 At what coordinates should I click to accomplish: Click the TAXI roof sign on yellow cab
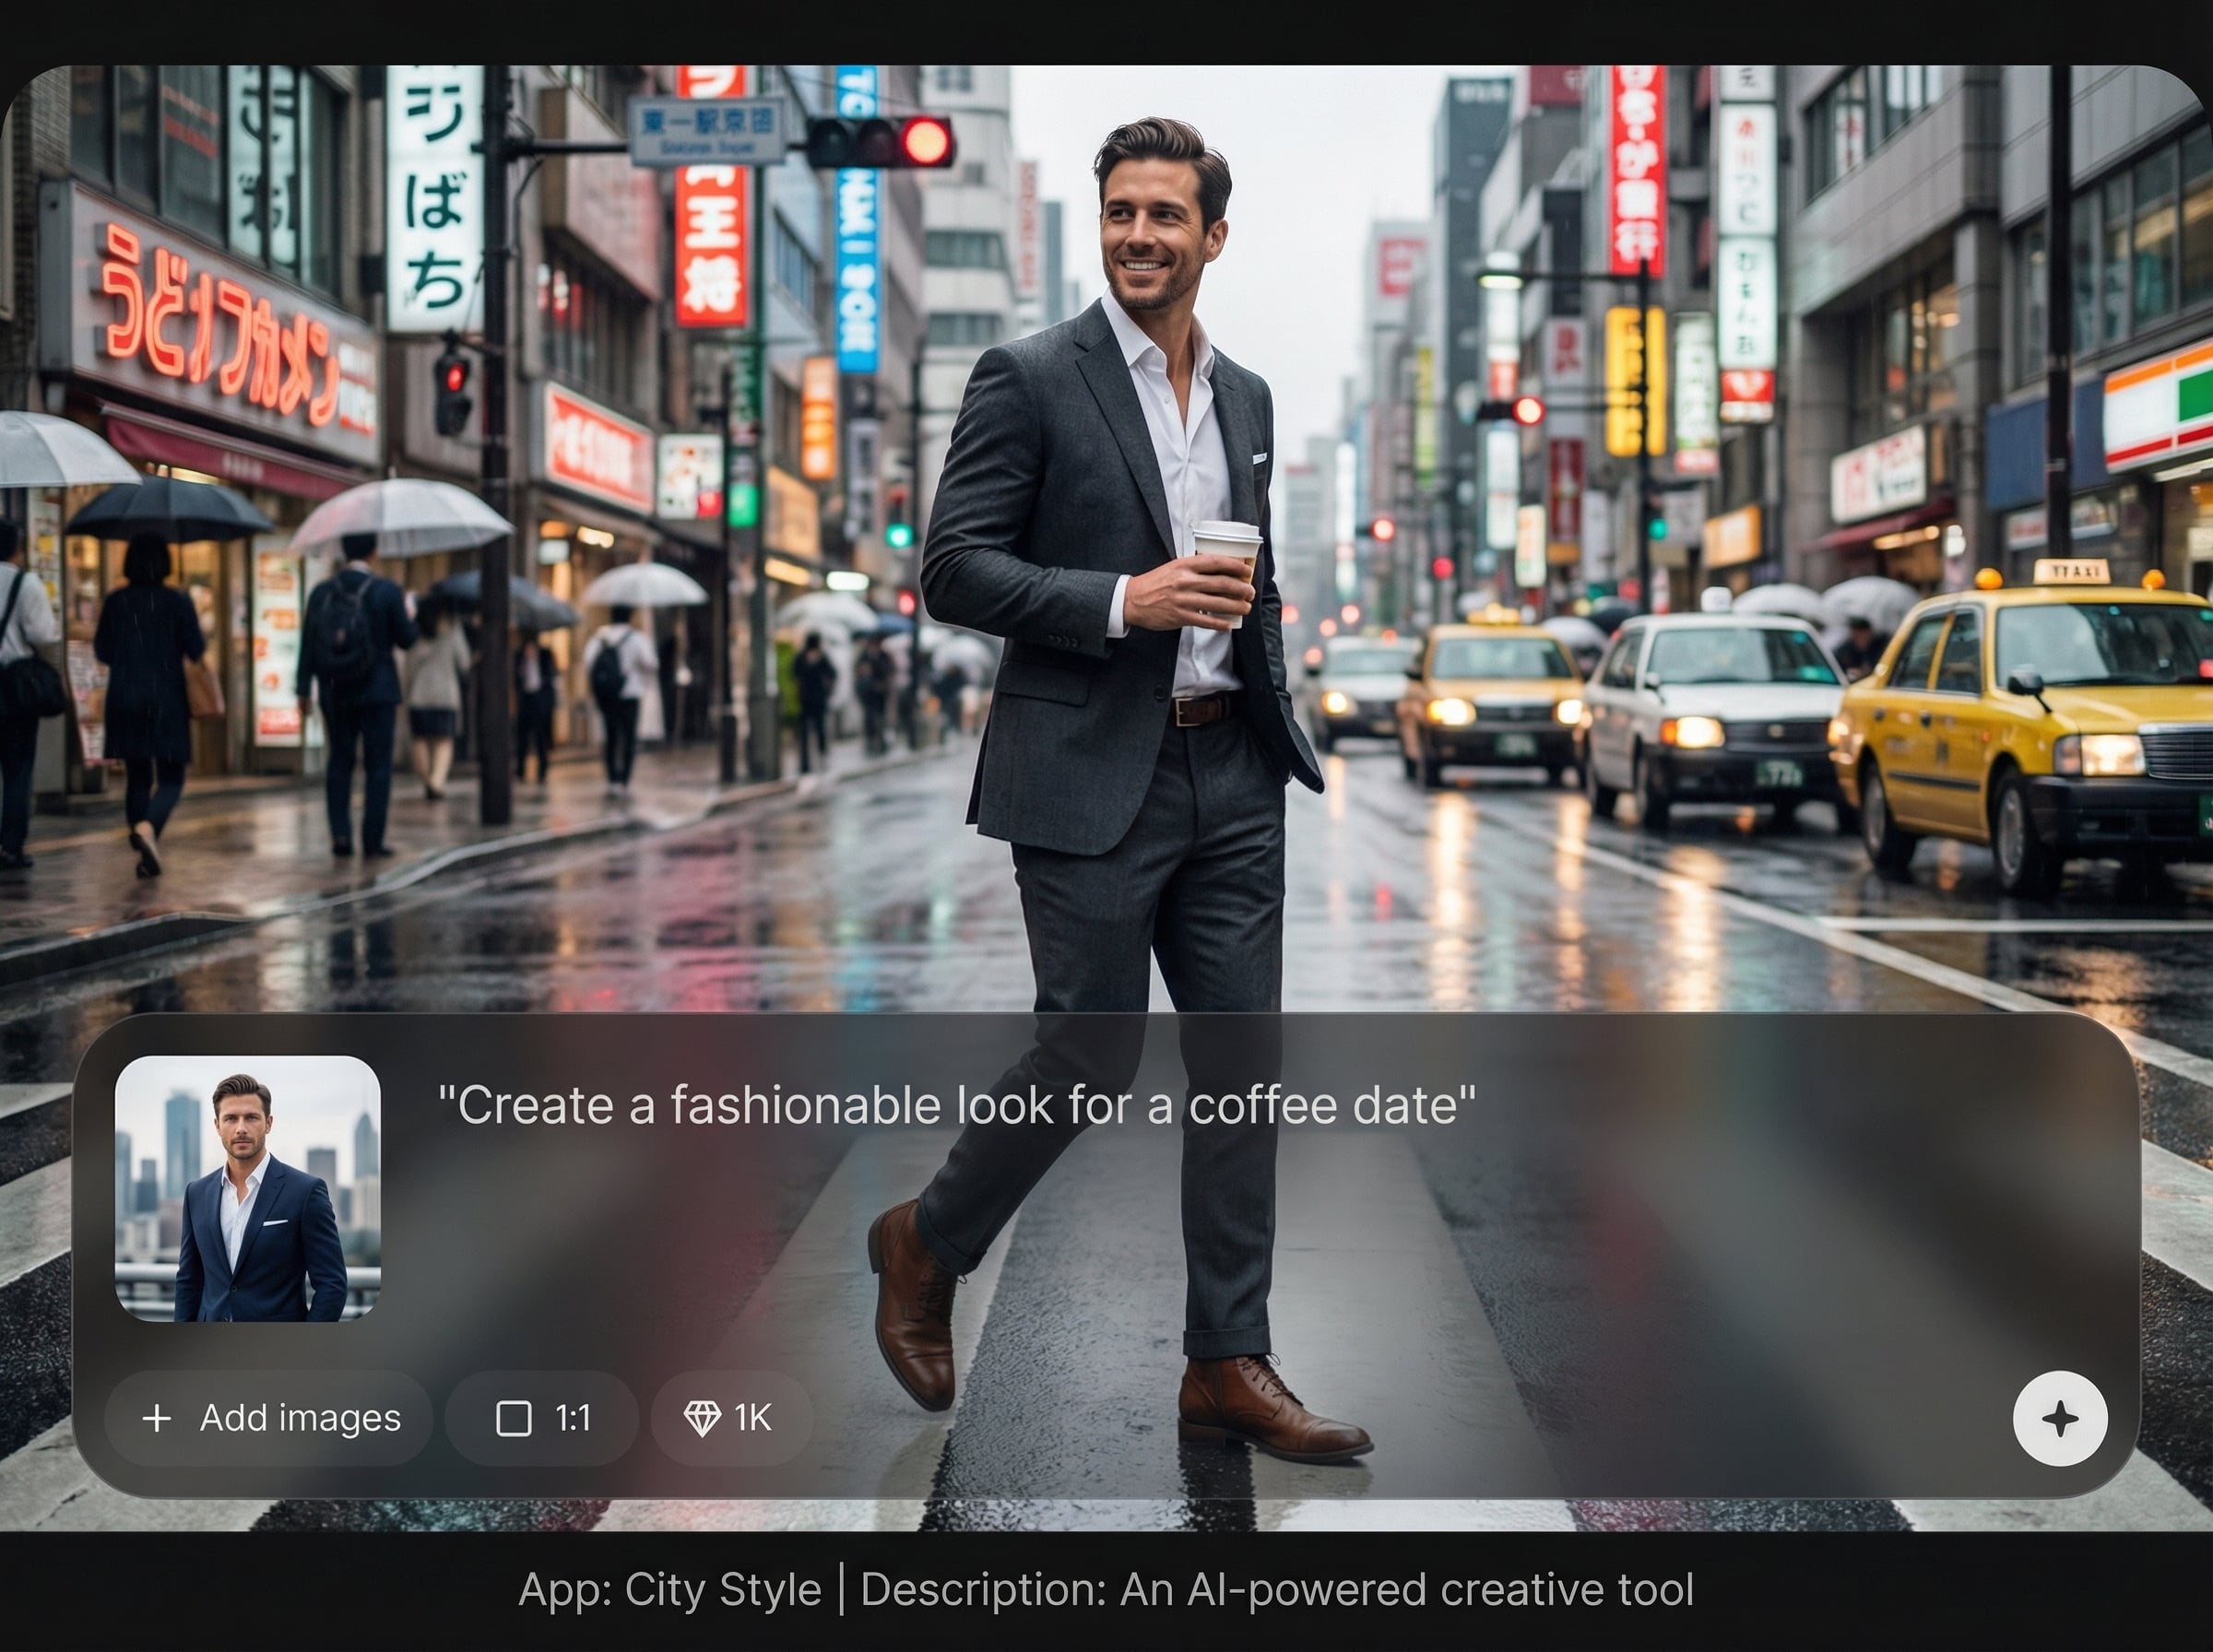click(x=2071, y=571)
